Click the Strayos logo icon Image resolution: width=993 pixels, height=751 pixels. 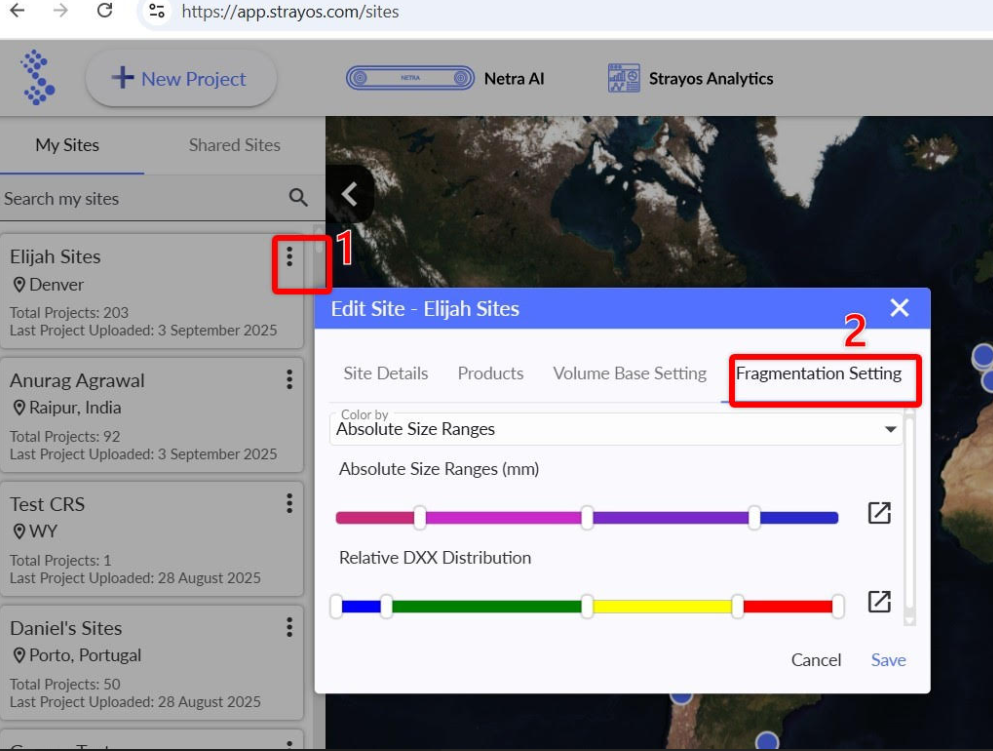pyautogui.click(x=37, y=77)
